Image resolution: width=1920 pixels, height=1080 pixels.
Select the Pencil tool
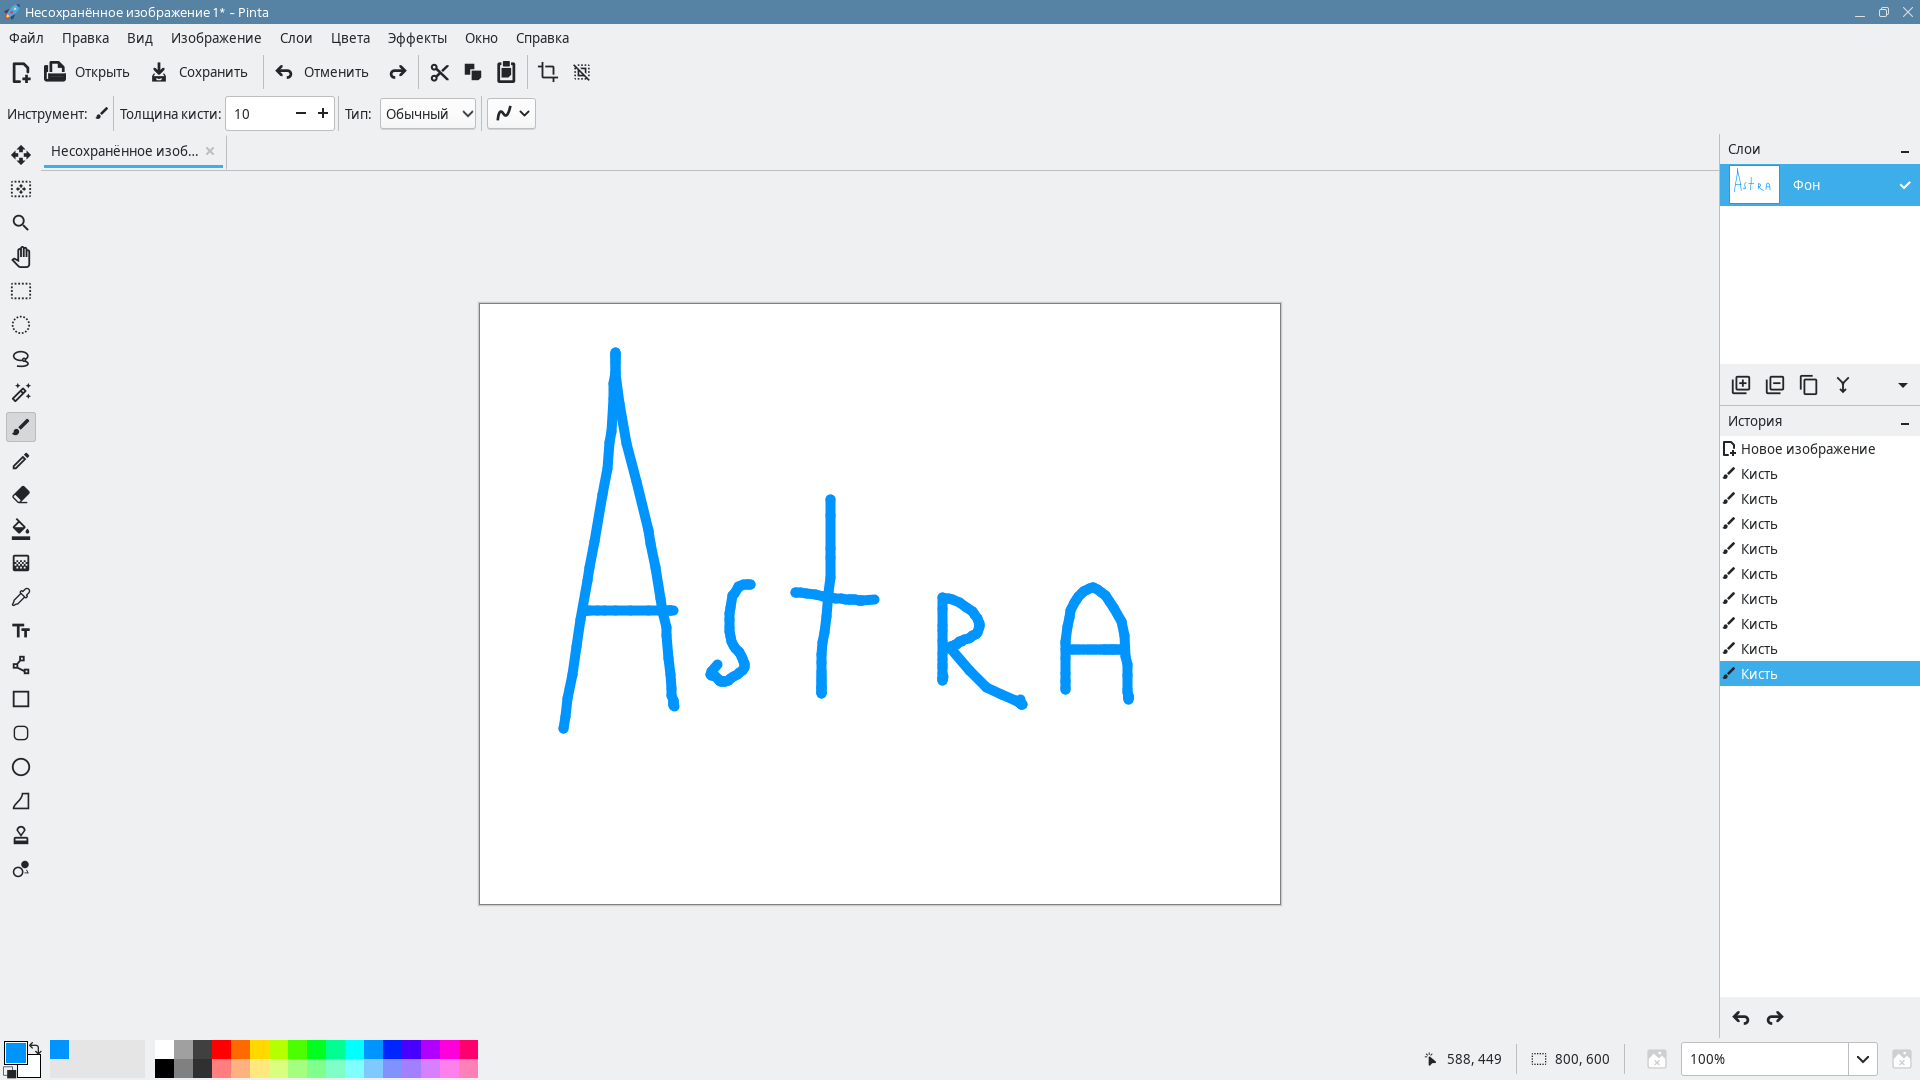(21, 461)
